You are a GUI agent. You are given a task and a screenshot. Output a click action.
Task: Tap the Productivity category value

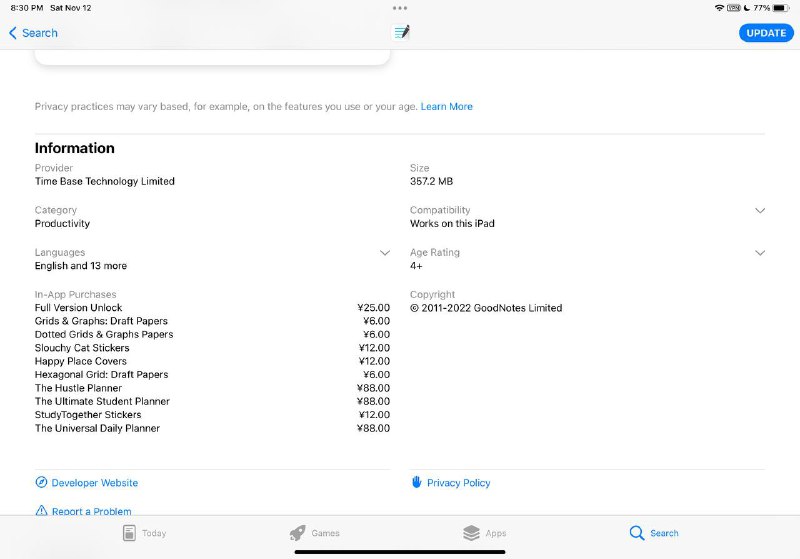click(x=62, y=223)
